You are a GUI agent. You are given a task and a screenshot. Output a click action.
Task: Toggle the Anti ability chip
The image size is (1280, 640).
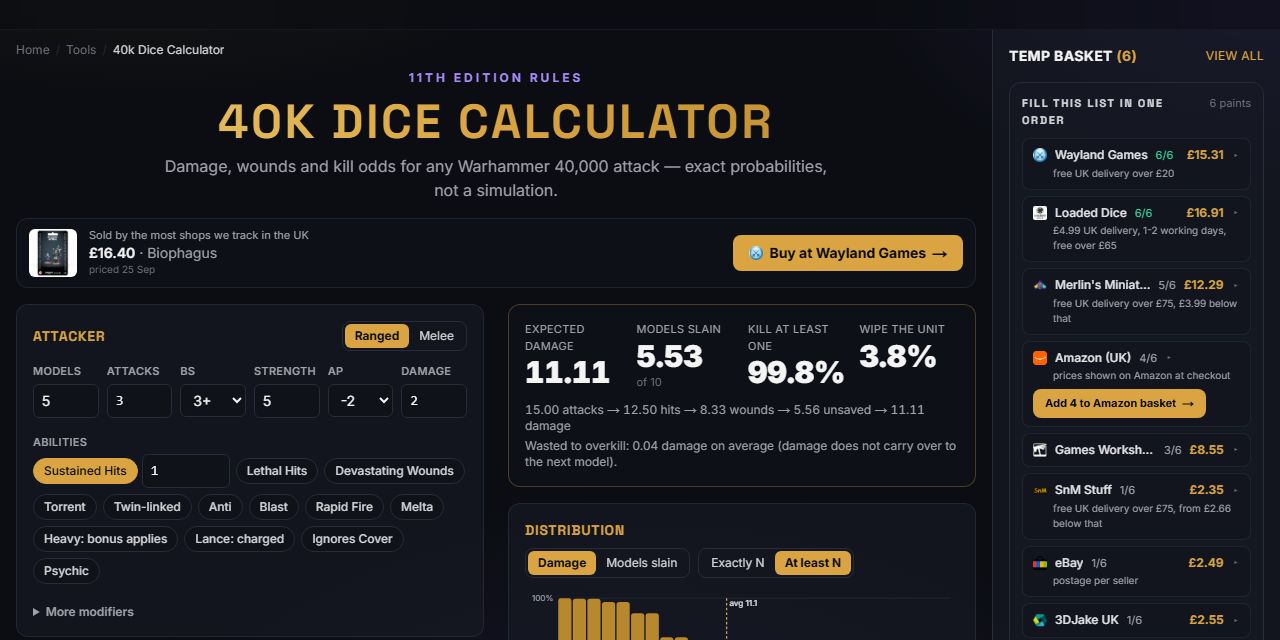click(220, 507)
